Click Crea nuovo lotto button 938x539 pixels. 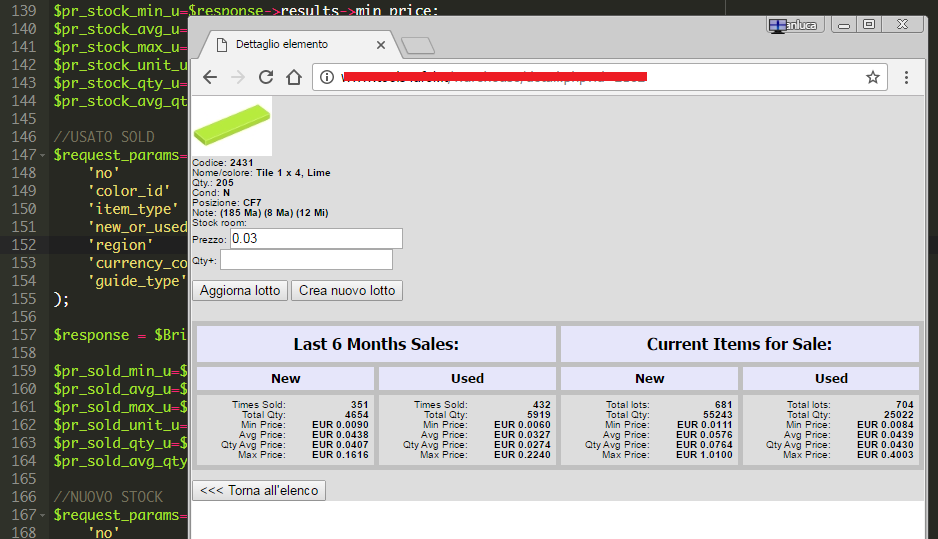coord(347,291)
